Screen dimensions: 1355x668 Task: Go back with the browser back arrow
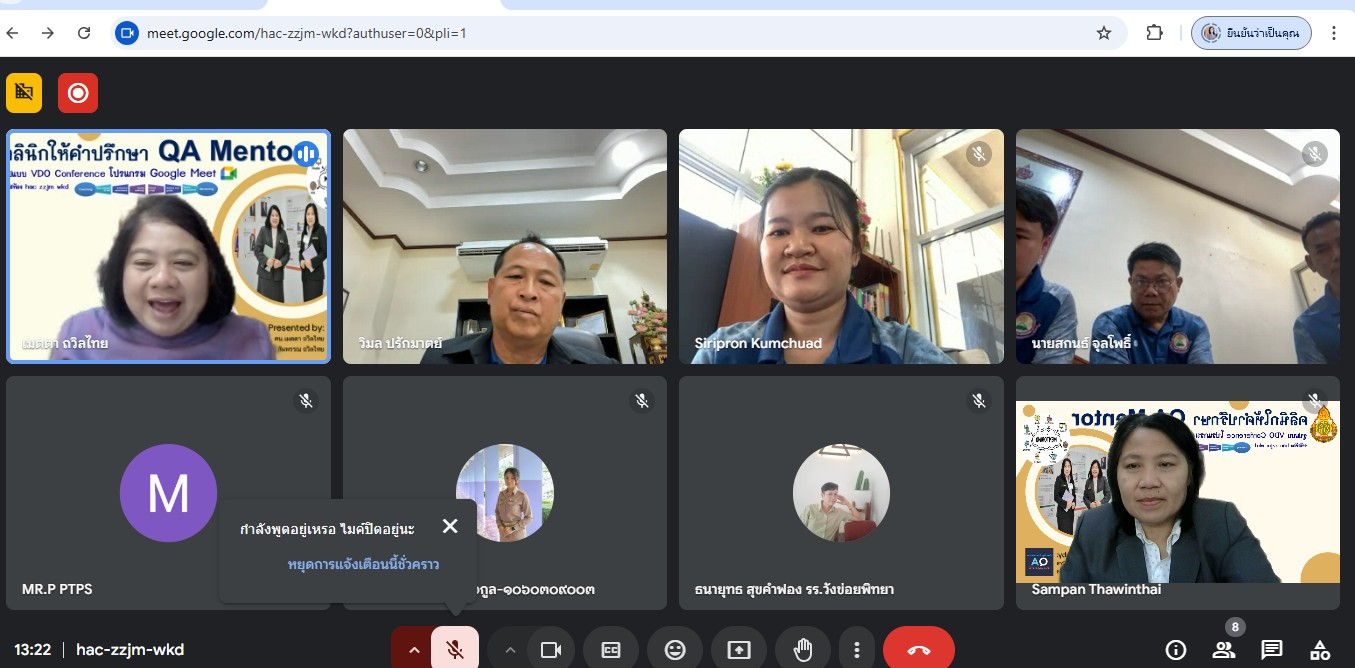coord(12,33)
